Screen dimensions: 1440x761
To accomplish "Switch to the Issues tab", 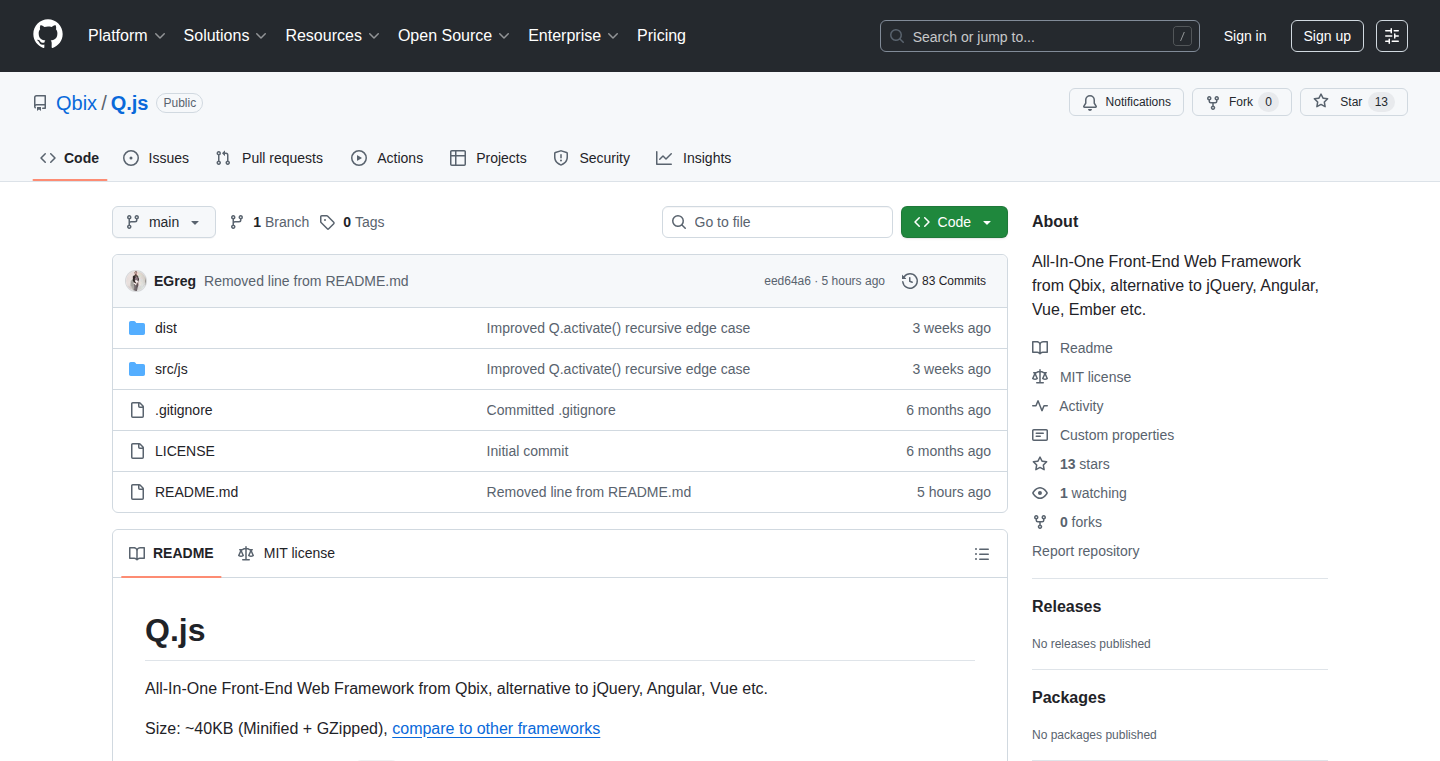I will [x=156, y=158].
